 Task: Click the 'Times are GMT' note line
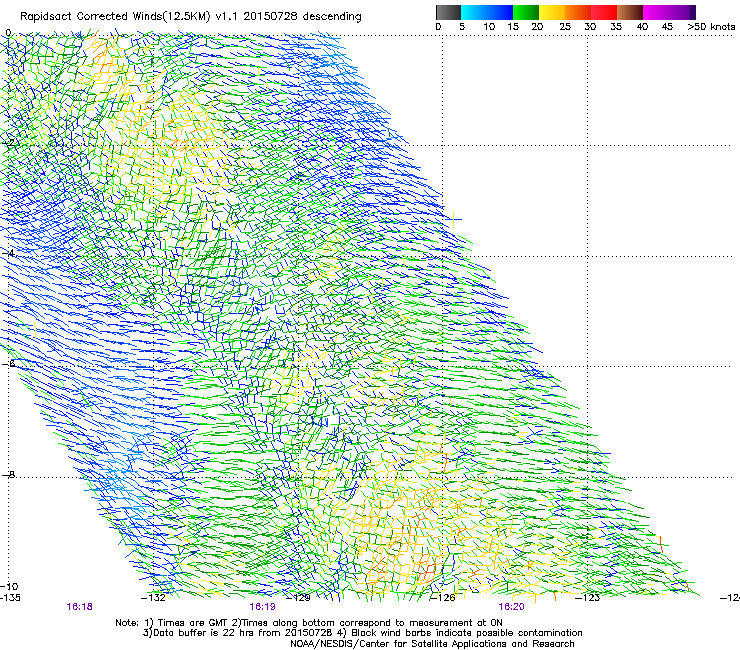click(309, 623)
